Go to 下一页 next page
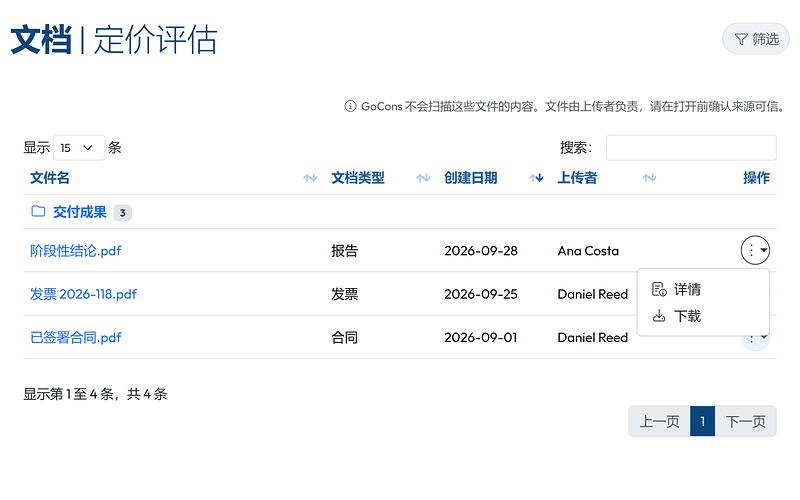The image size is (800, 500). click(745, 421)
